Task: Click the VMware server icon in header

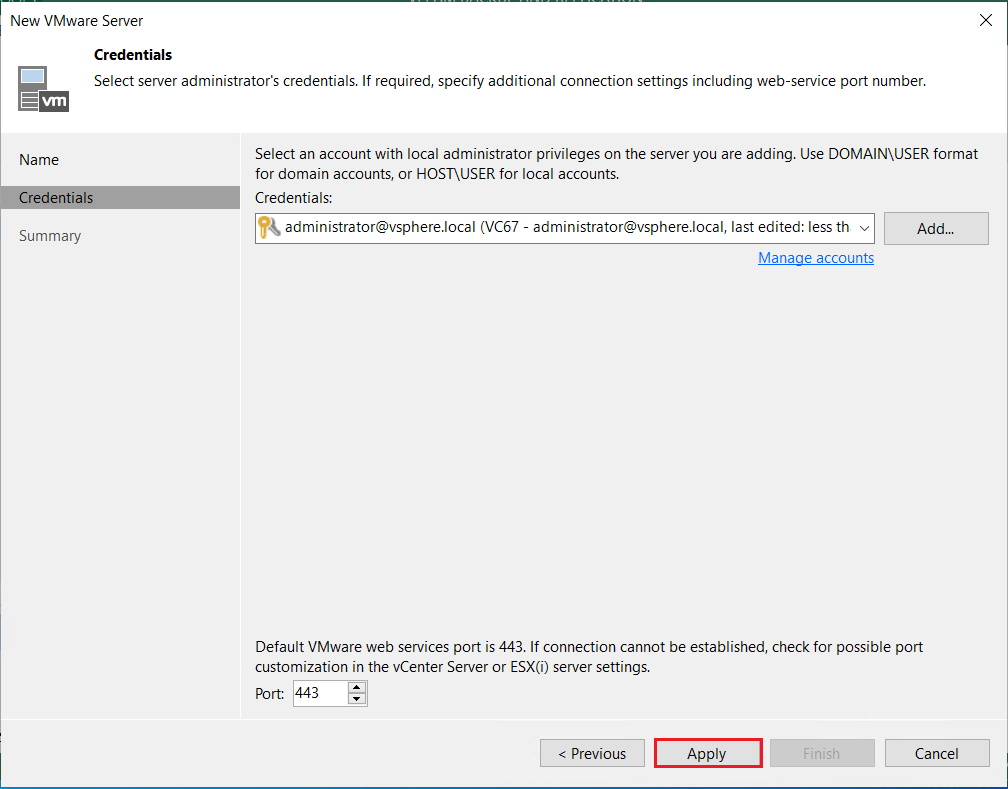Action: pyautogui.click(x=43, y=89)
